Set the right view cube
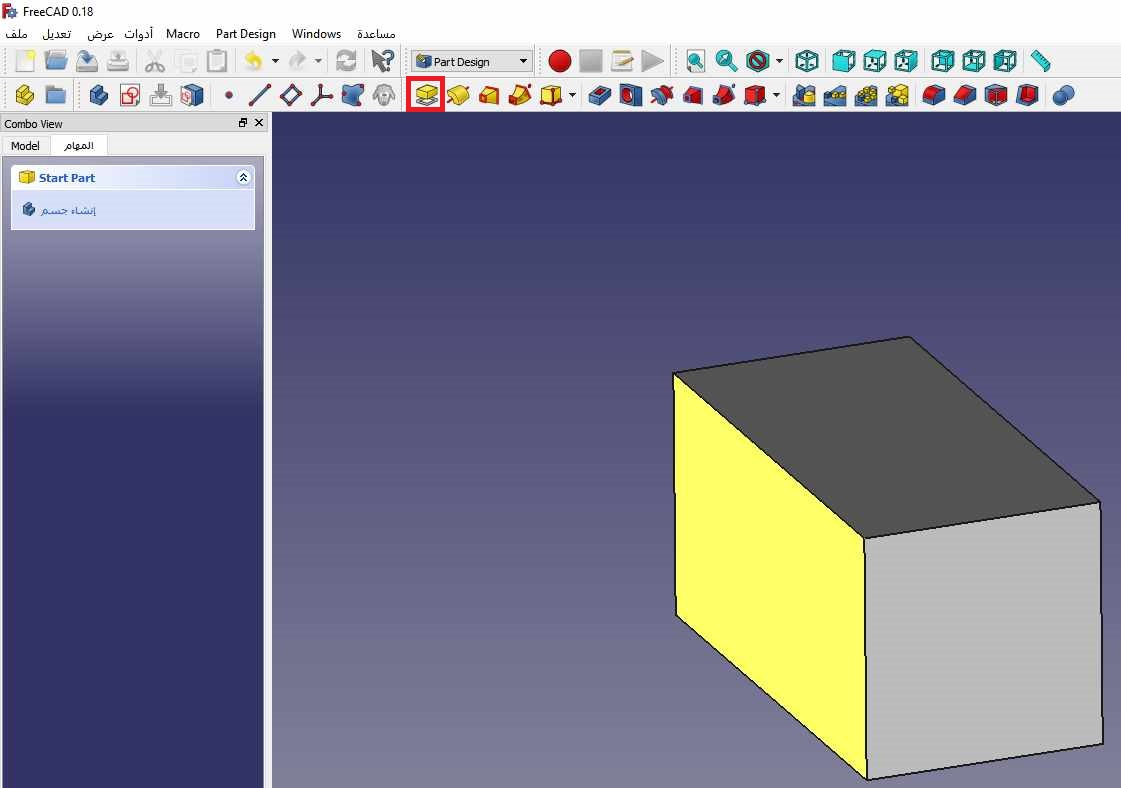 click(905, 61)
